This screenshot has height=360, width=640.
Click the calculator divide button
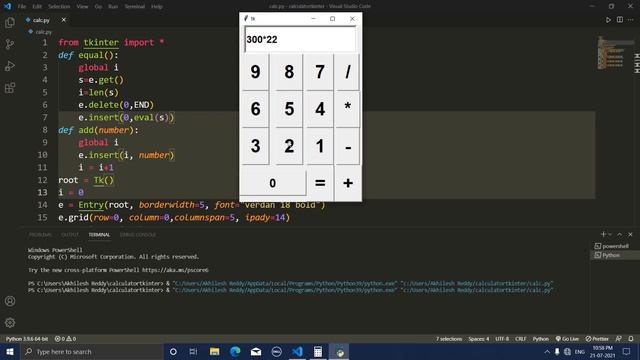tap(347, 72)
